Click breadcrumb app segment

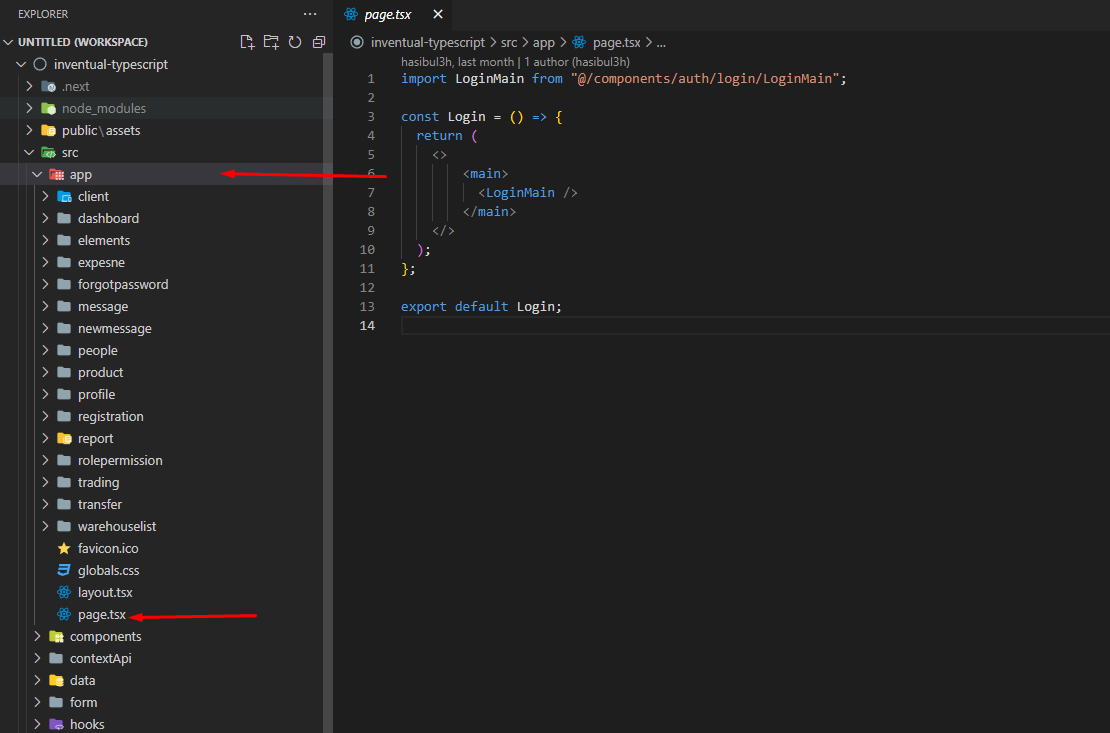pyautogui.click(x=544, y=42)
